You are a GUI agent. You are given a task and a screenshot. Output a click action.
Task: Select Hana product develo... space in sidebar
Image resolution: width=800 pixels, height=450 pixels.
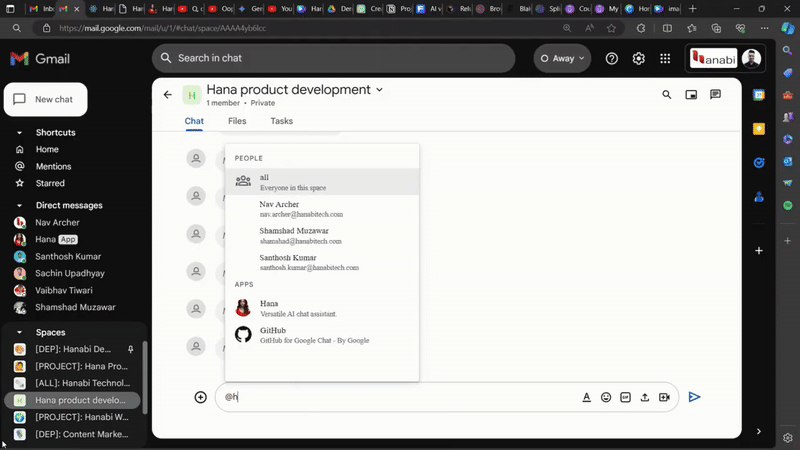click(72, 400)
